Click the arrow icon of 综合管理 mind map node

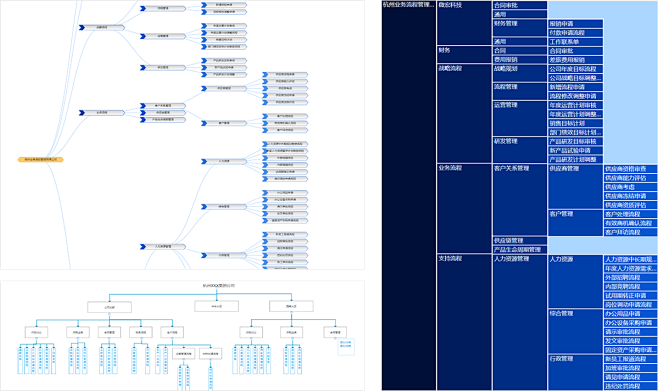(204, 207)
